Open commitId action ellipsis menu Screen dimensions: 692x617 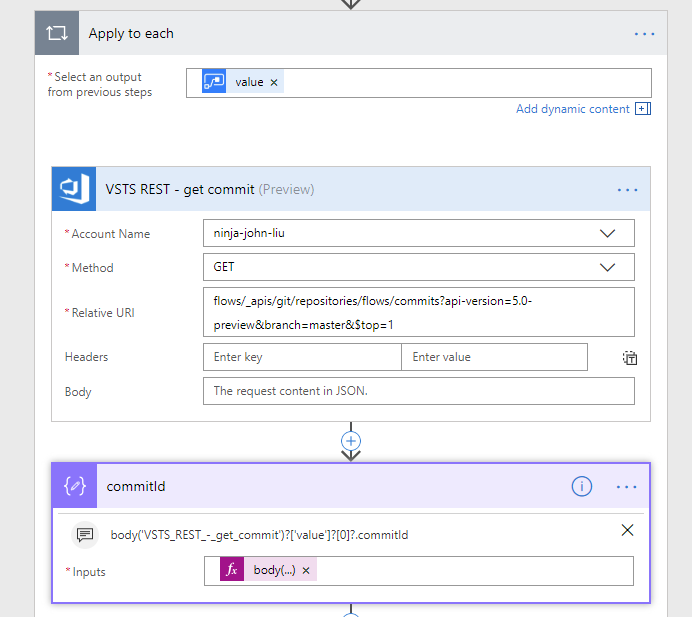[x=627, y=487]
